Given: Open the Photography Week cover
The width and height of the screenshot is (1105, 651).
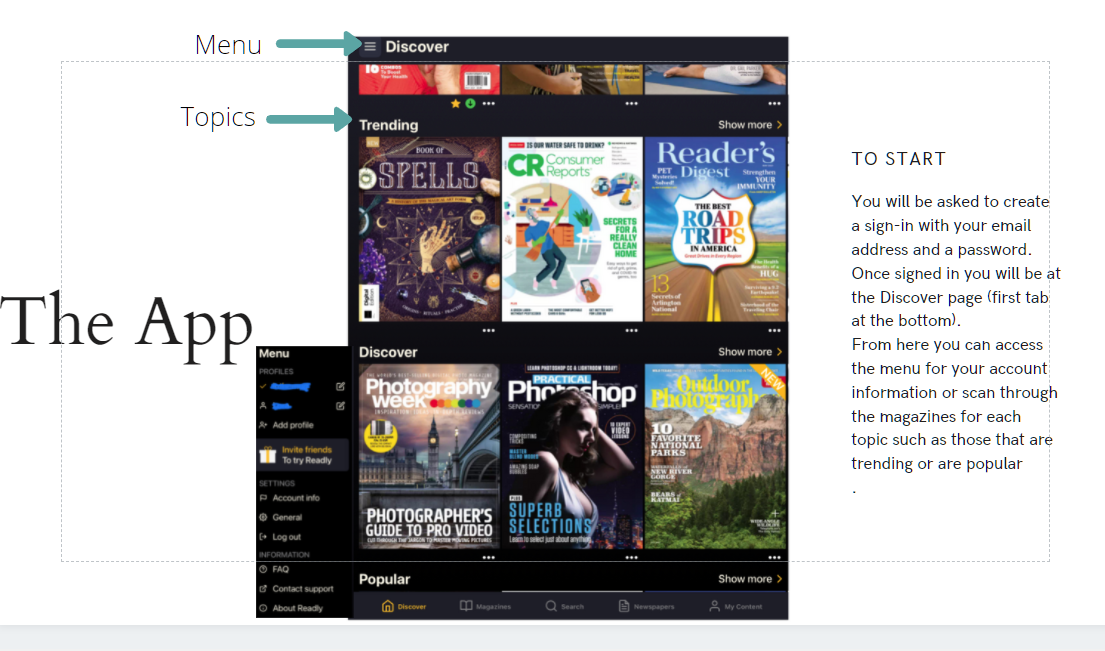Looking at the screenshot, I should coord(429,456).
